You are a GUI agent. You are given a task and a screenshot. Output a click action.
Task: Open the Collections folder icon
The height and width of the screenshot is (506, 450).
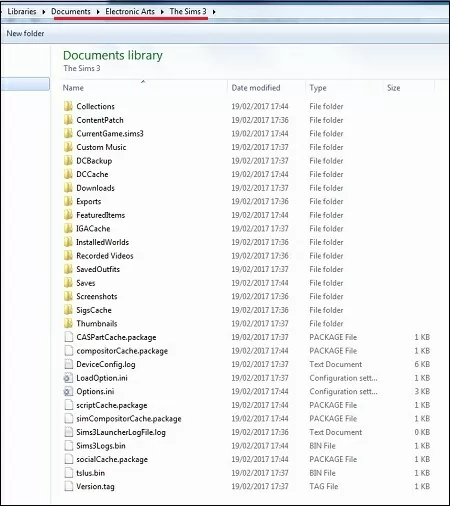68,106
